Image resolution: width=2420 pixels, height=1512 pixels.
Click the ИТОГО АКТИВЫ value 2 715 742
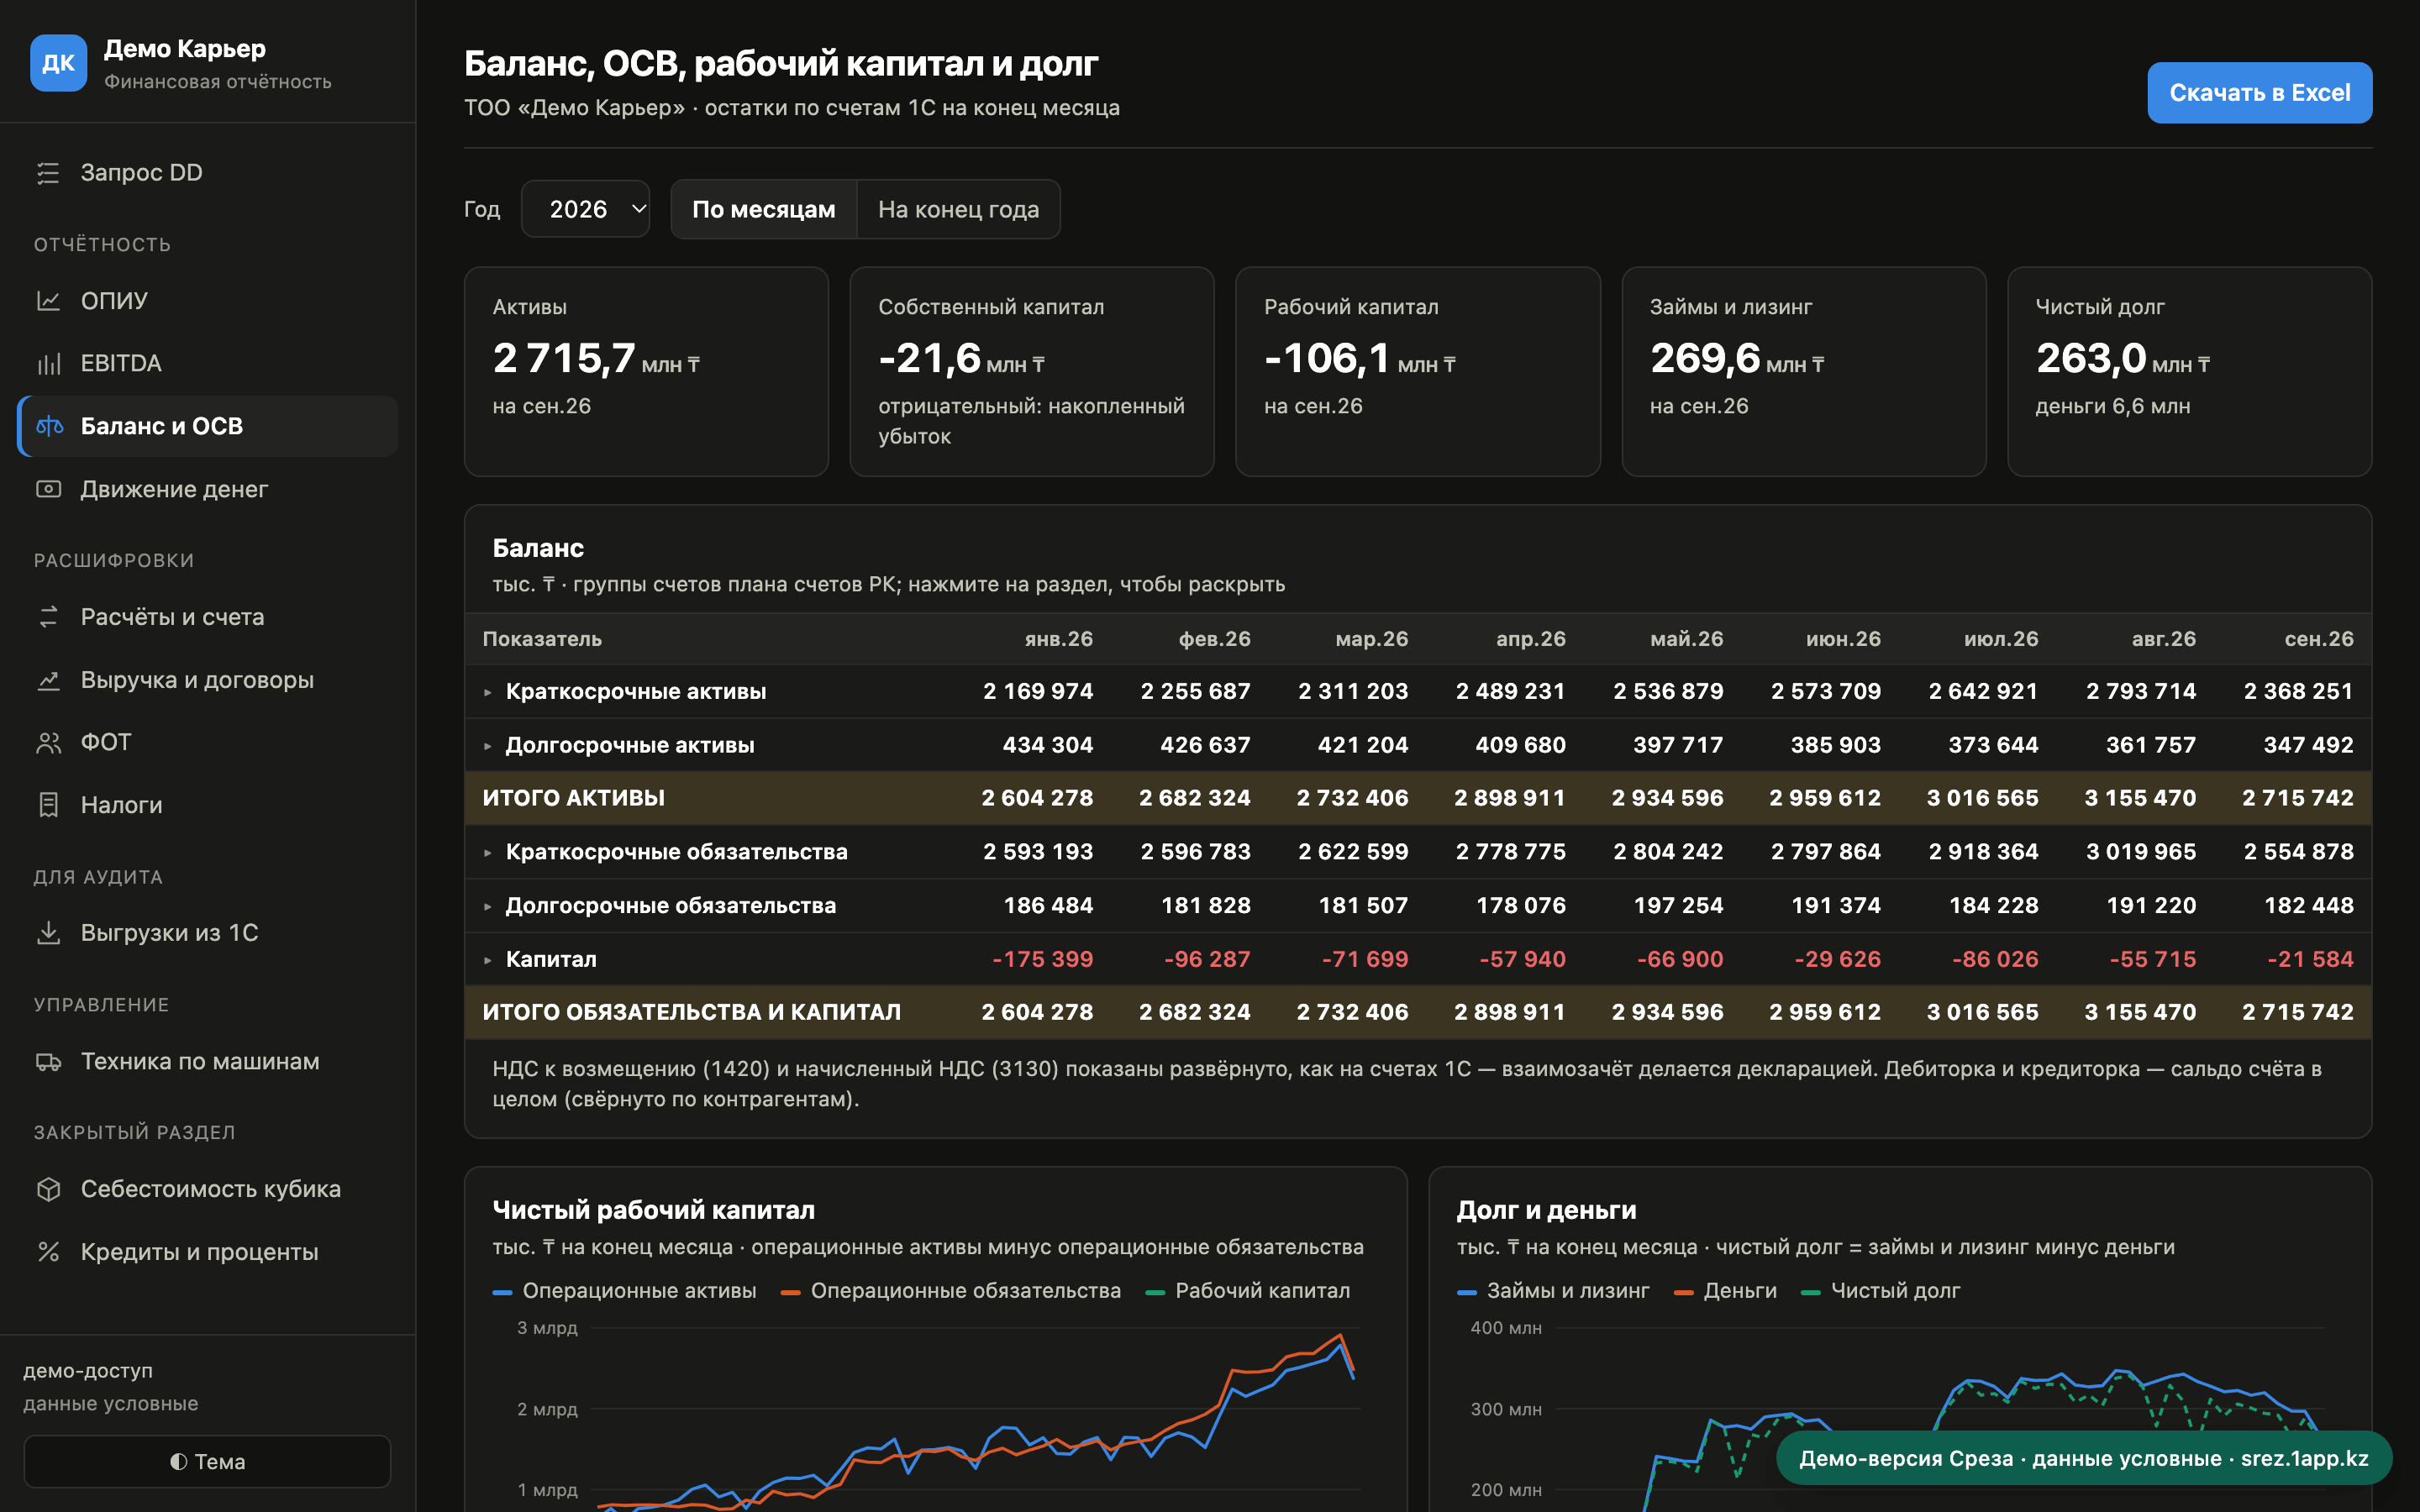click(x=2297, y=798)
